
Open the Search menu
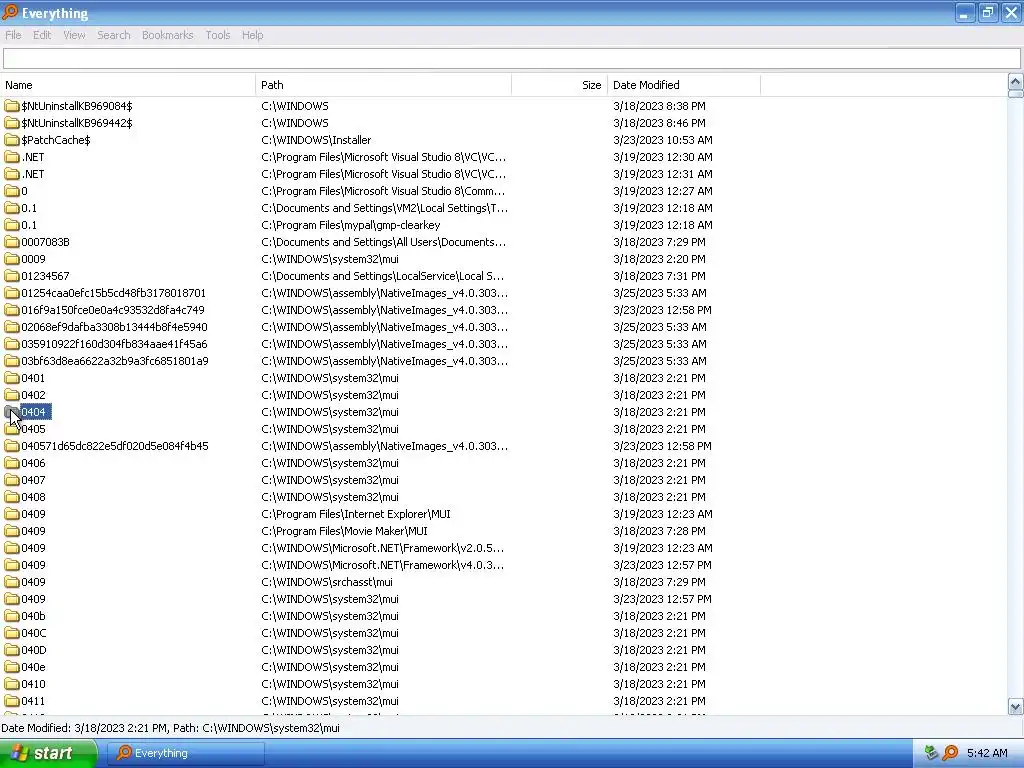coord(114,35)
